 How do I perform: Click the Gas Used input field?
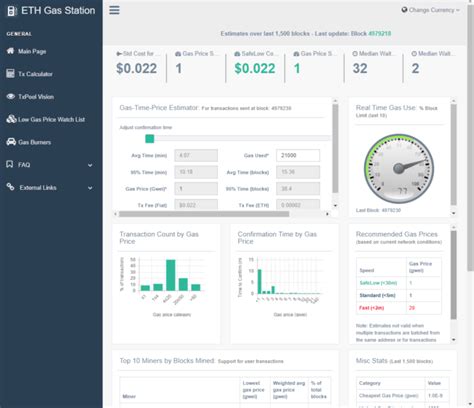[x=298, y=155]
